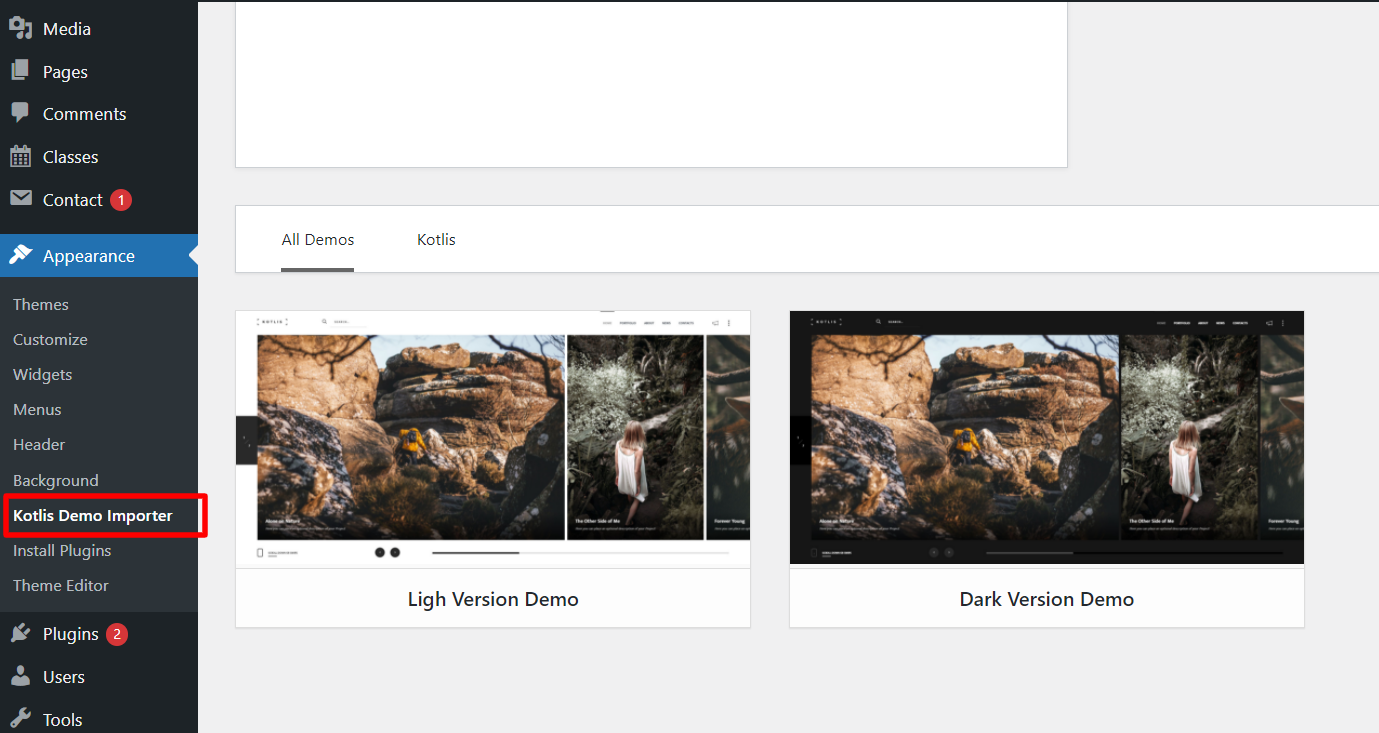
Task: Open the Customize submenu item
Action: (x=50, y=340)
